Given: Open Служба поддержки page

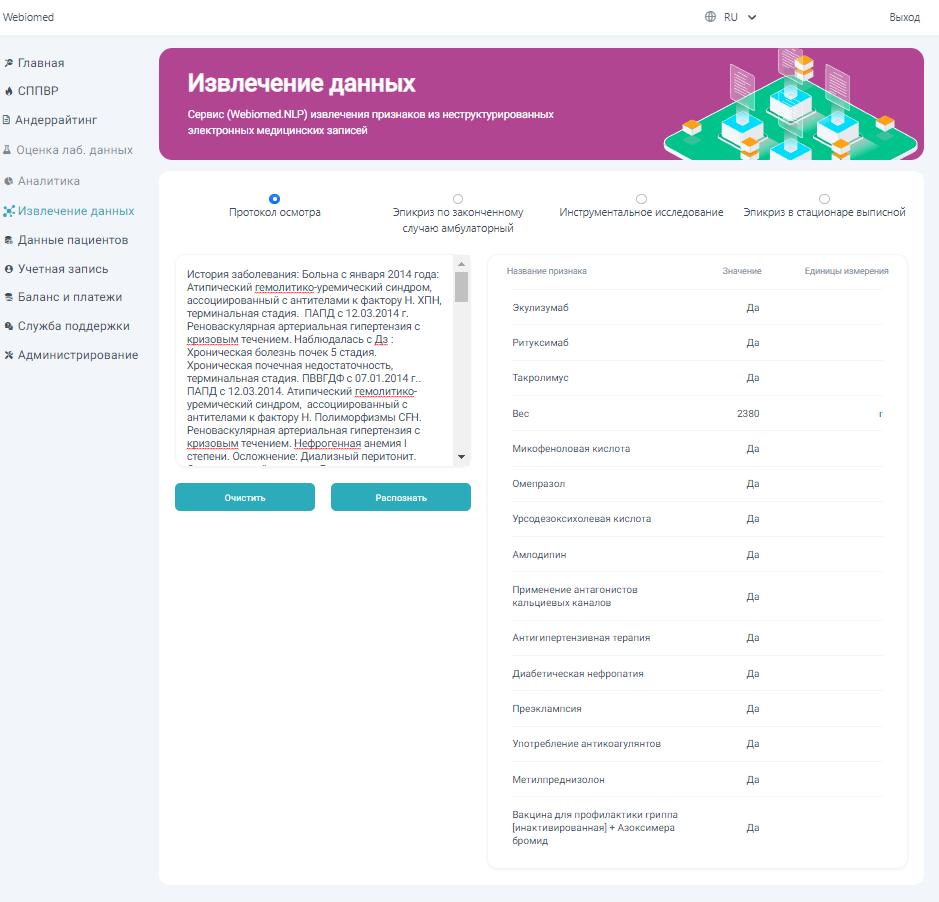Looking at the screenshot, I should (74, 326).
